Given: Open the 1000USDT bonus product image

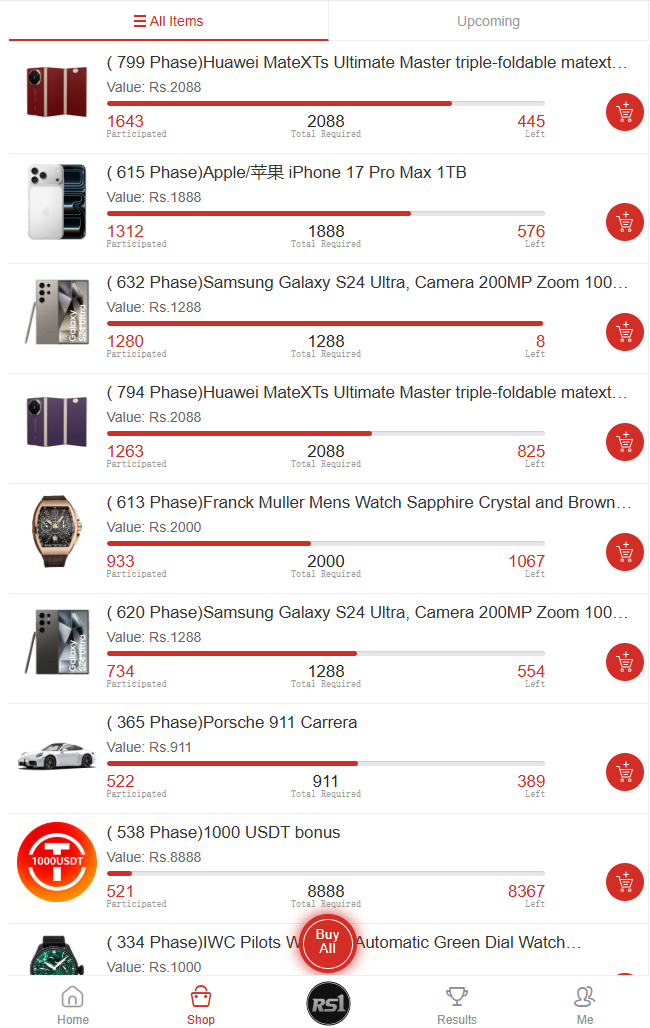Looking at the screenshot, I should click(x=57, y=862).
